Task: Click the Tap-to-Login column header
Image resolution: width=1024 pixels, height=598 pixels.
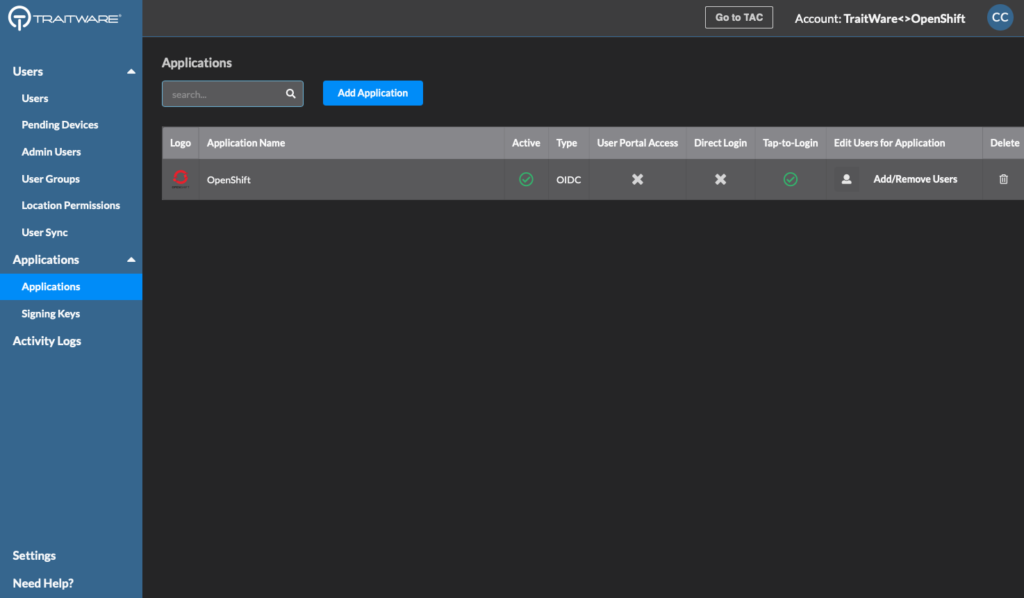Action: [x=790, y=143]
